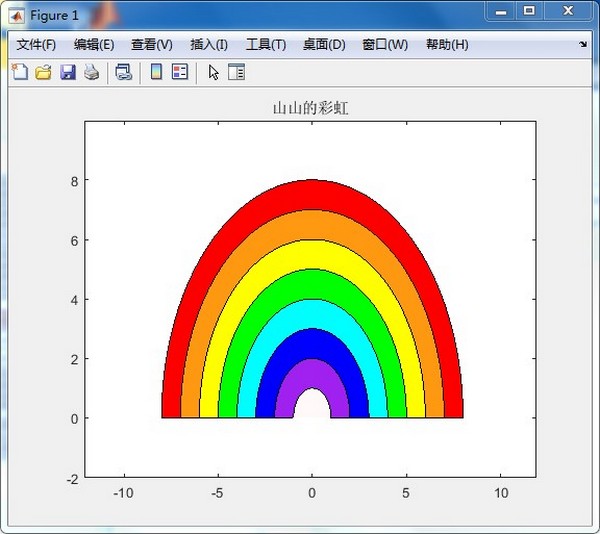600x534 pixels.
Task: Click the y-axis tick label -2
Action: point(72,479)
